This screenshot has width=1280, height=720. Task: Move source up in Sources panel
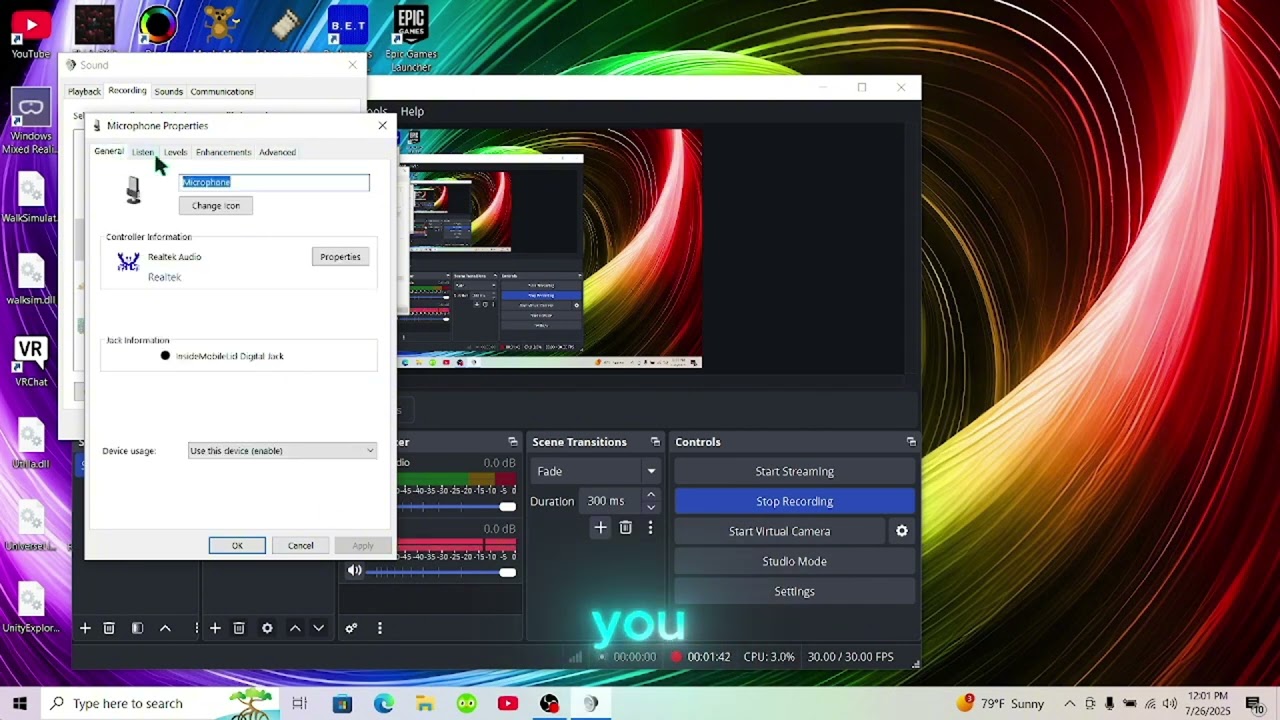[x=295, y=628]
